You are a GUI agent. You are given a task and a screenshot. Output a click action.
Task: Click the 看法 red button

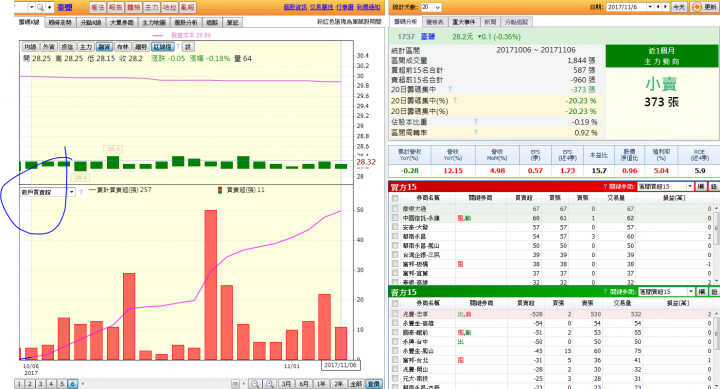97,7
